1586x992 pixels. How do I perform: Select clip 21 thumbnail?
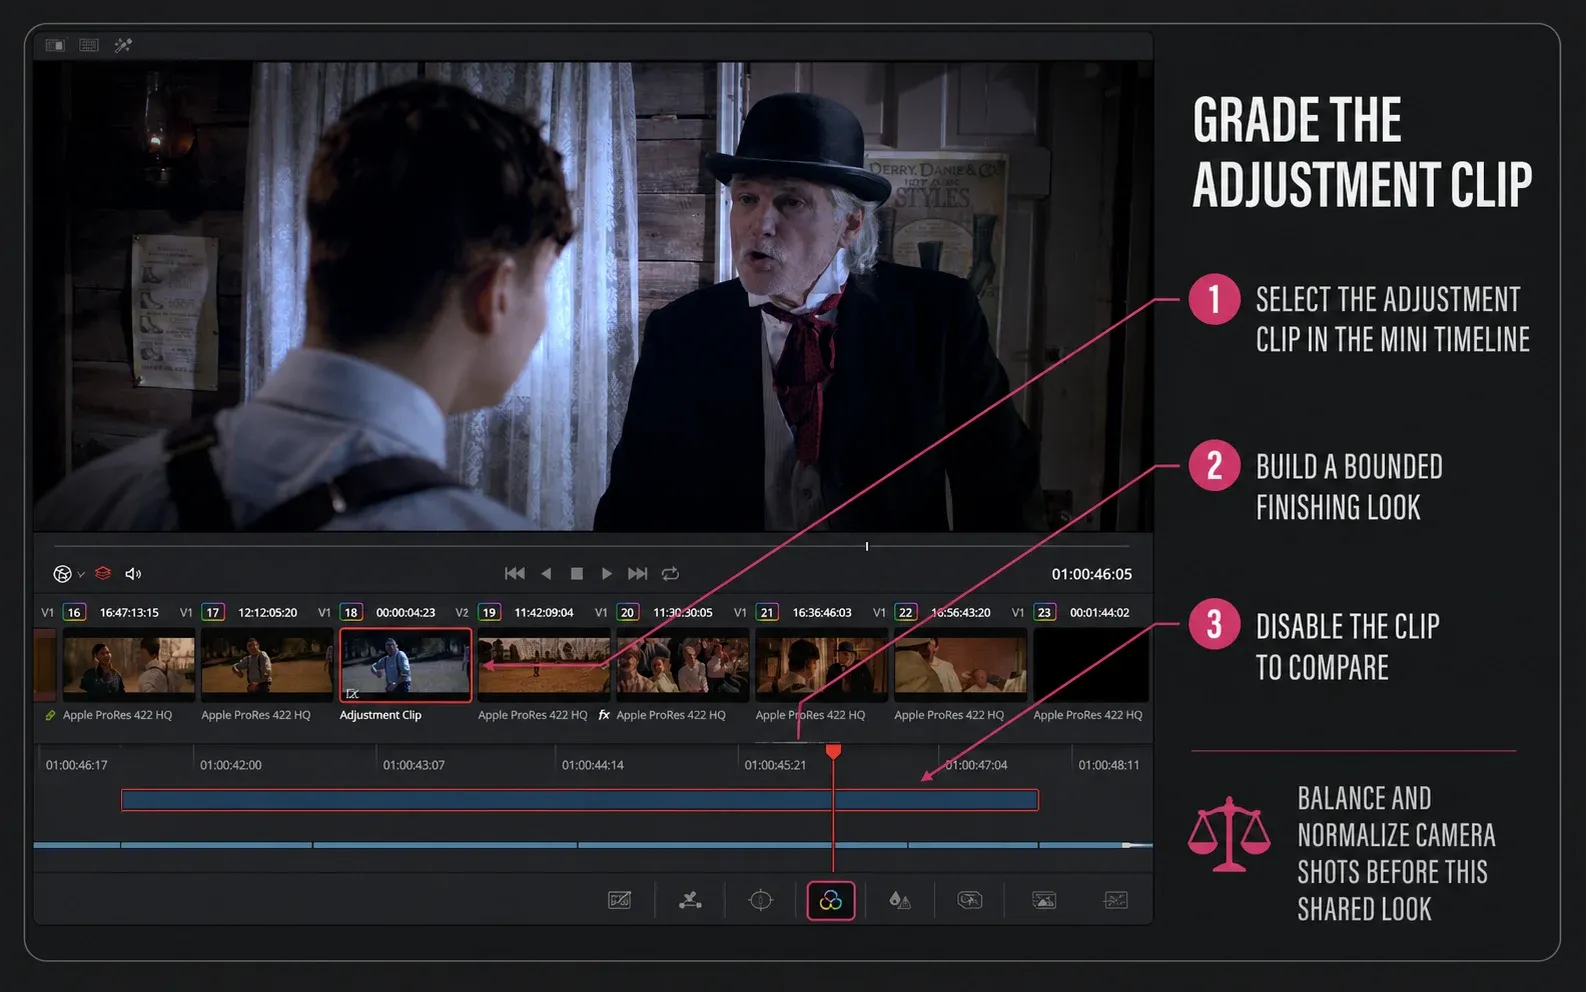pyautogui.click(x=822, y=665)
